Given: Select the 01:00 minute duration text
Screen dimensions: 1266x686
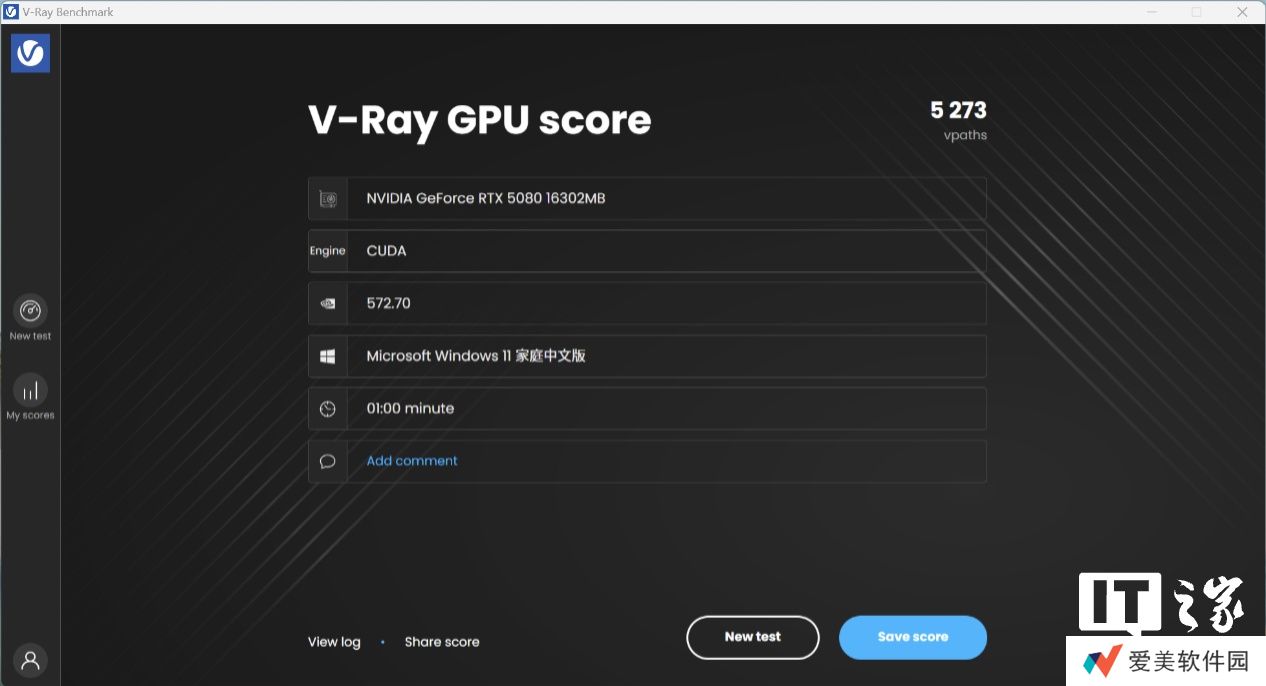Looking at the screenshot, I should click(x=410, y=408).
